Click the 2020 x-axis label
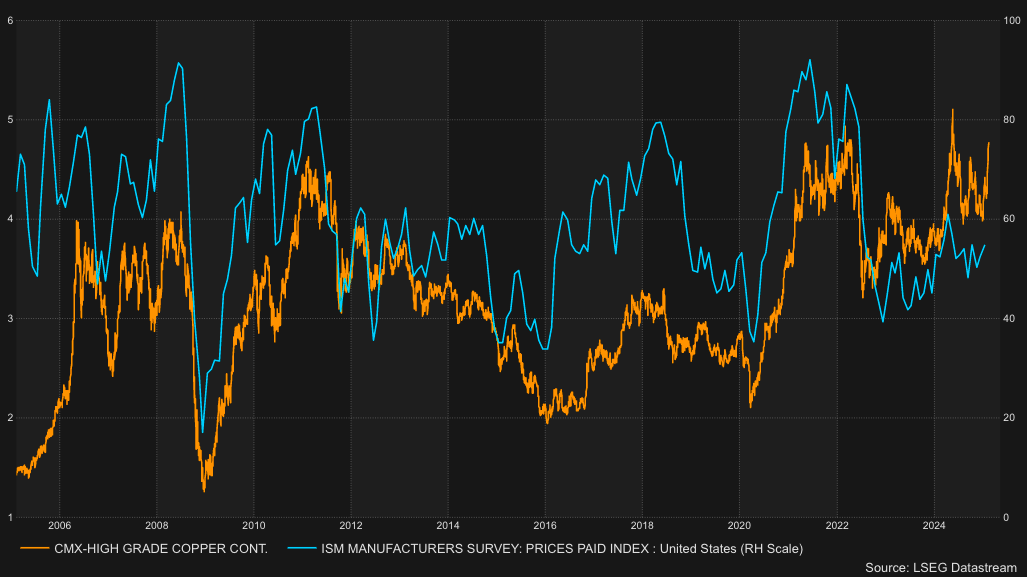Screen dimensions: 1027x577 click(739, 525)
